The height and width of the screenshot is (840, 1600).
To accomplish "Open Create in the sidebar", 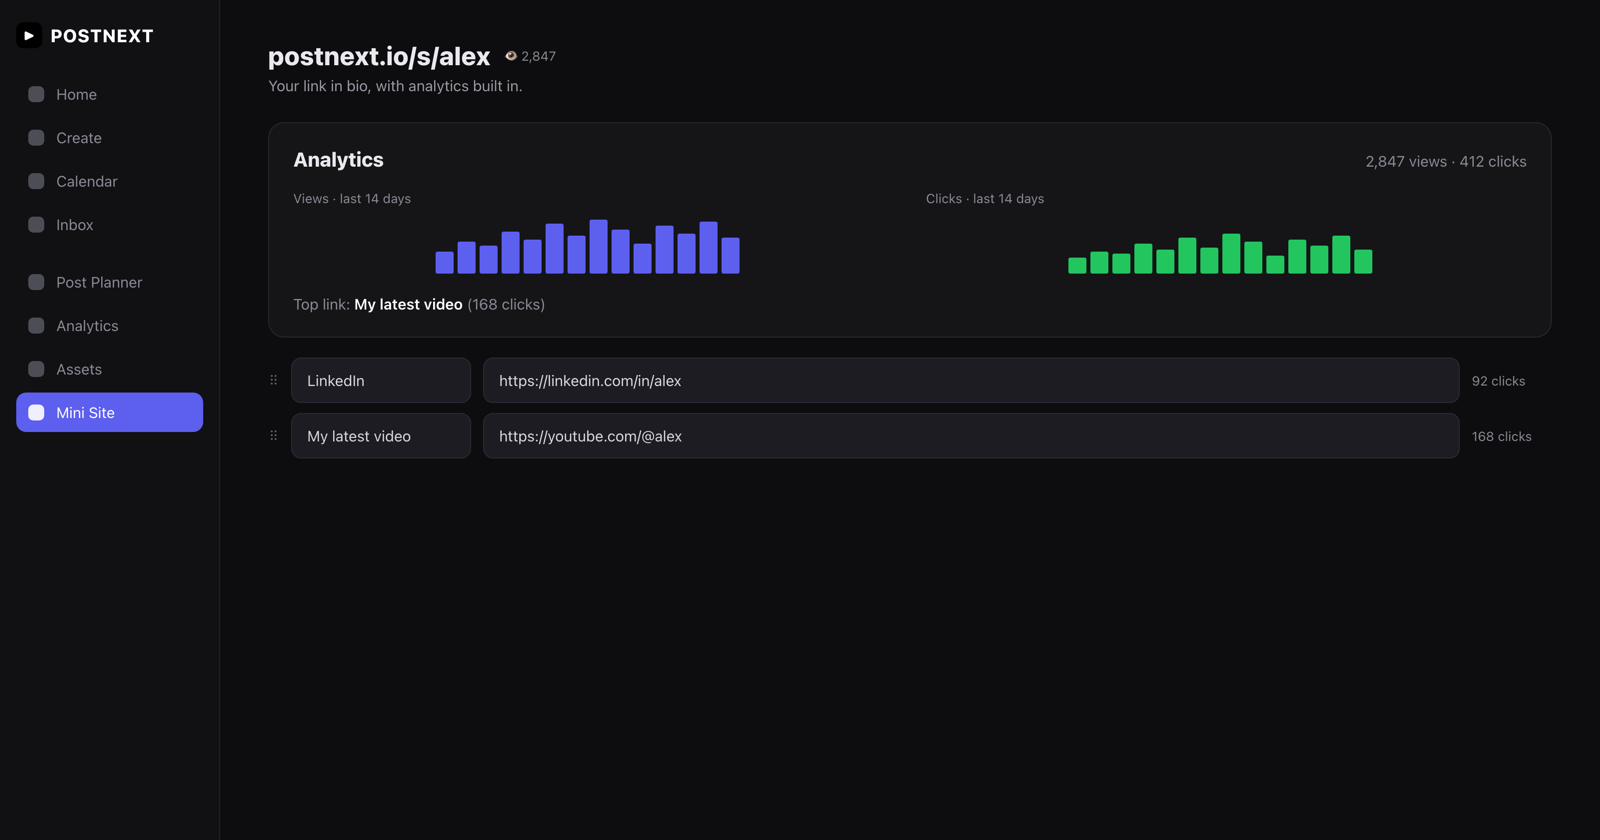I will [109, 138].
